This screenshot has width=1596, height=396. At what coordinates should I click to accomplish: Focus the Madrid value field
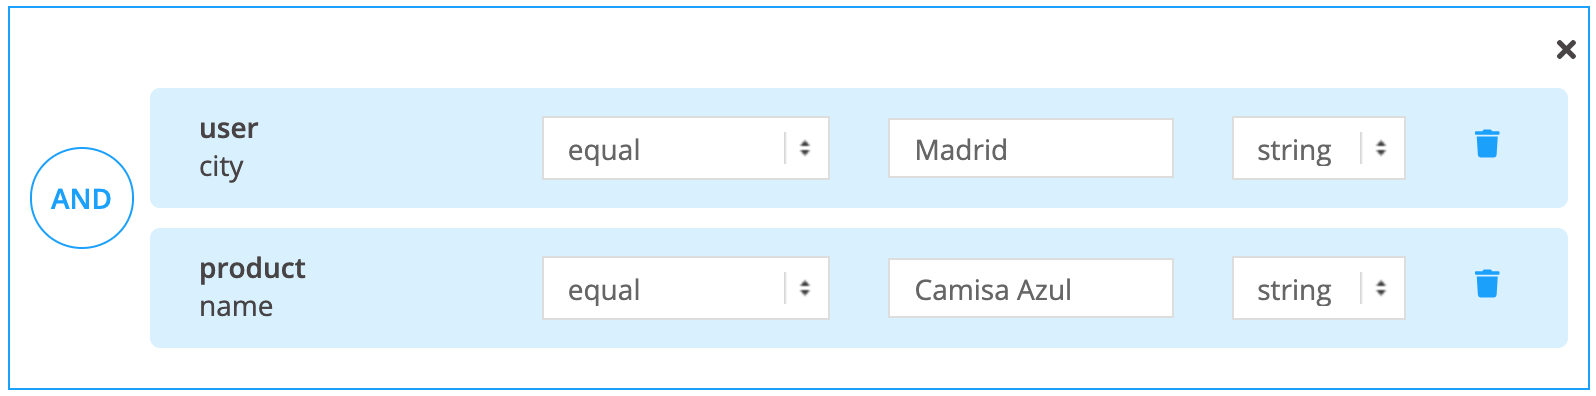click(1030, 149)
